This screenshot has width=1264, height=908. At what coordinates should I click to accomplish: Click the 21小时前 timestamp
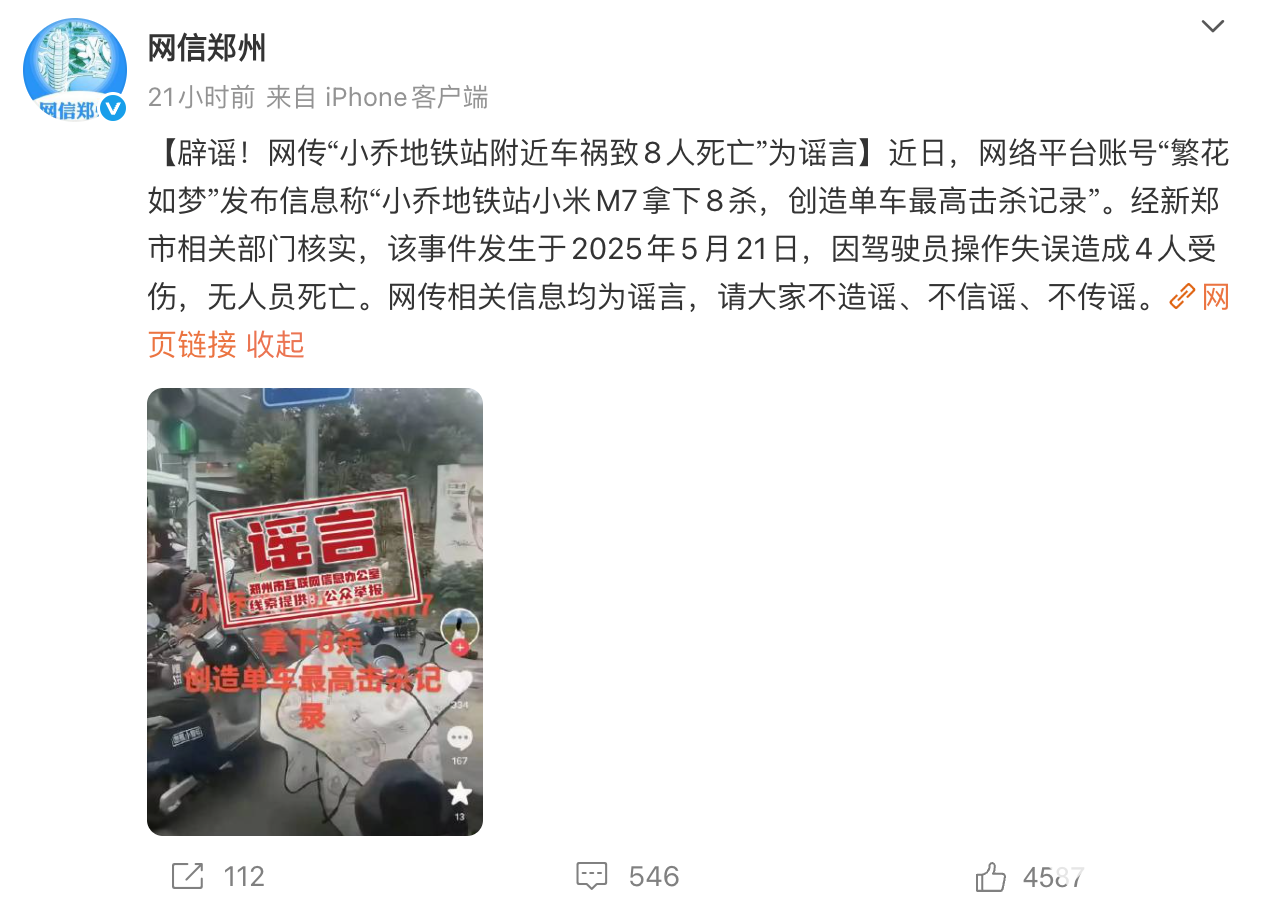click(x=202, y=97)
